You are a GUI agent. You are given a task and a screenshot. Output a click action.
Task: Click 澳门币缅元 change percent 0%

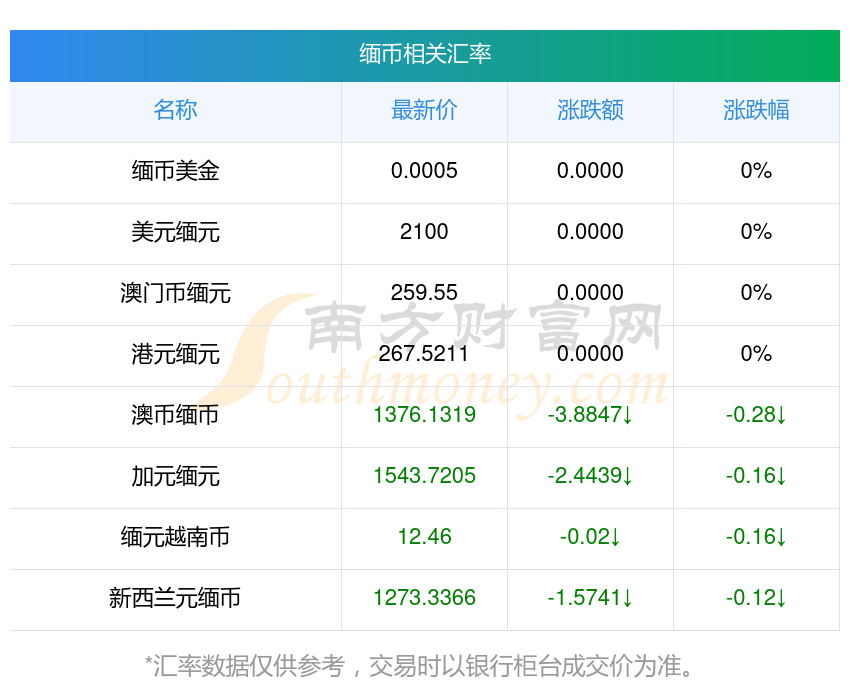coord(756,293)
